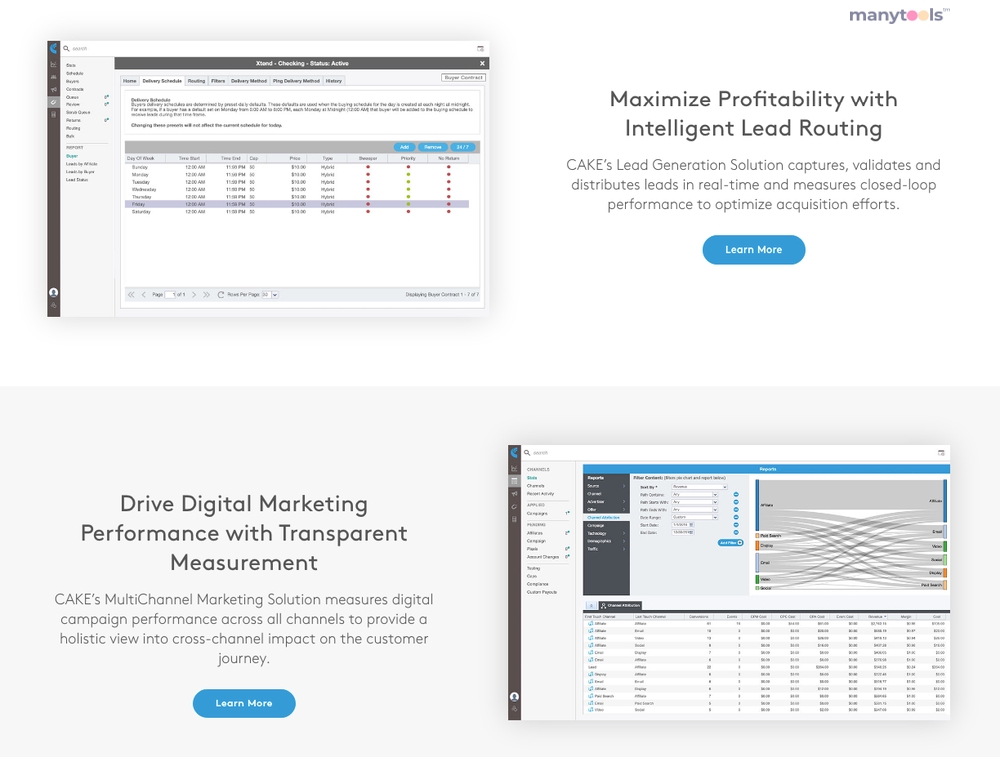This screenshot has height=757, width=1000.
Task: Switch to the Filters tab
Action: 218,81
